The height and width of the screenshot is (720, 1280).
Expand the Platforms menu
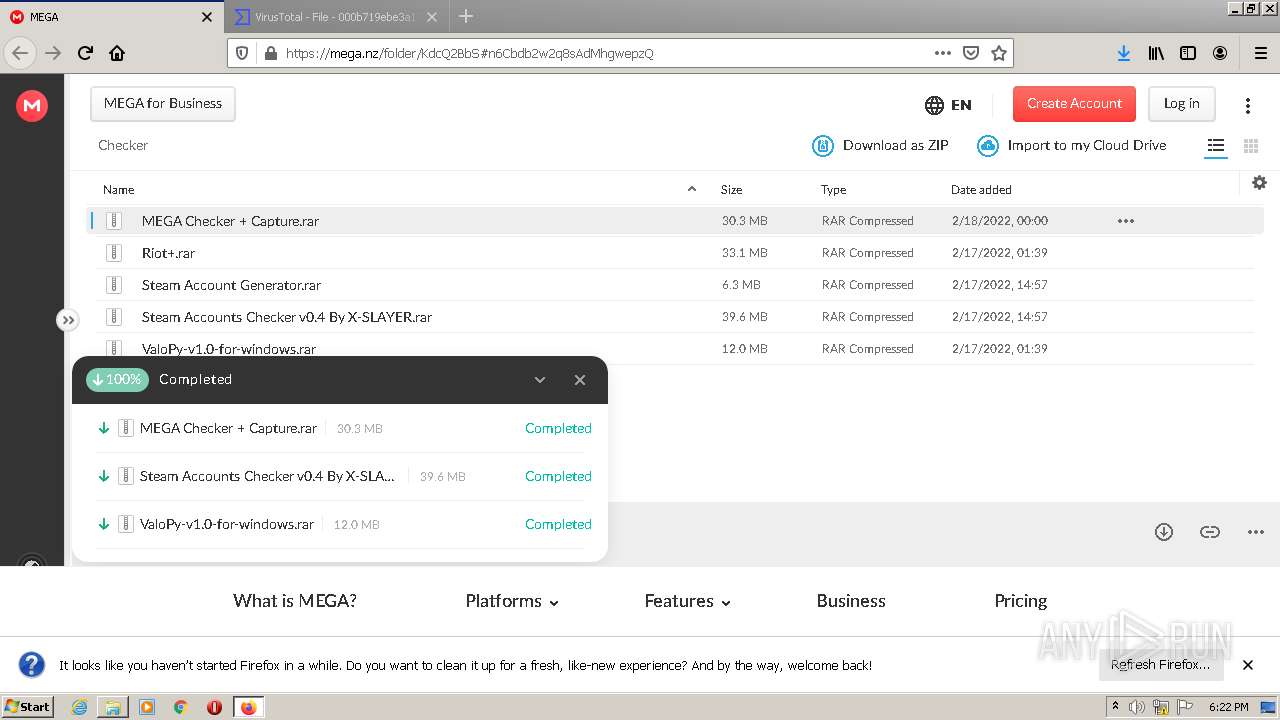click(x=512, y=601)
